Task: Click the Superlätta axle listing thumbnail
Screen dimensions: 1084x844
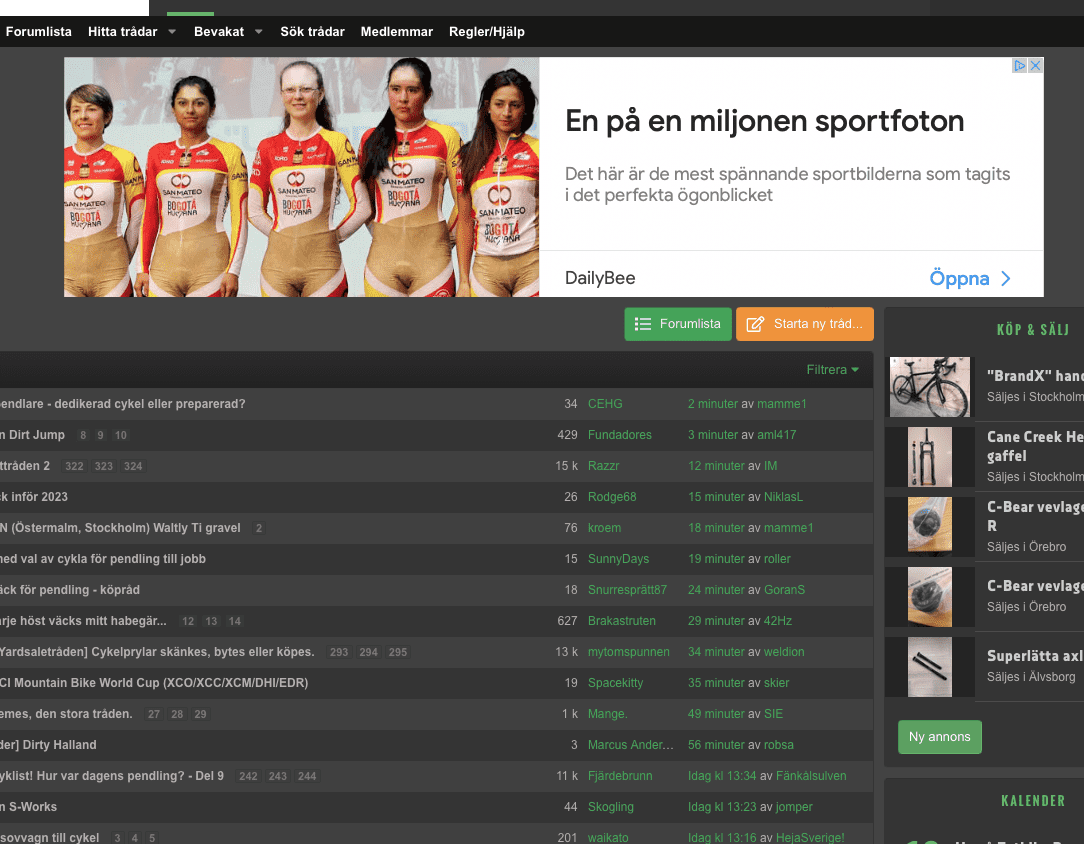Action: 929,667
